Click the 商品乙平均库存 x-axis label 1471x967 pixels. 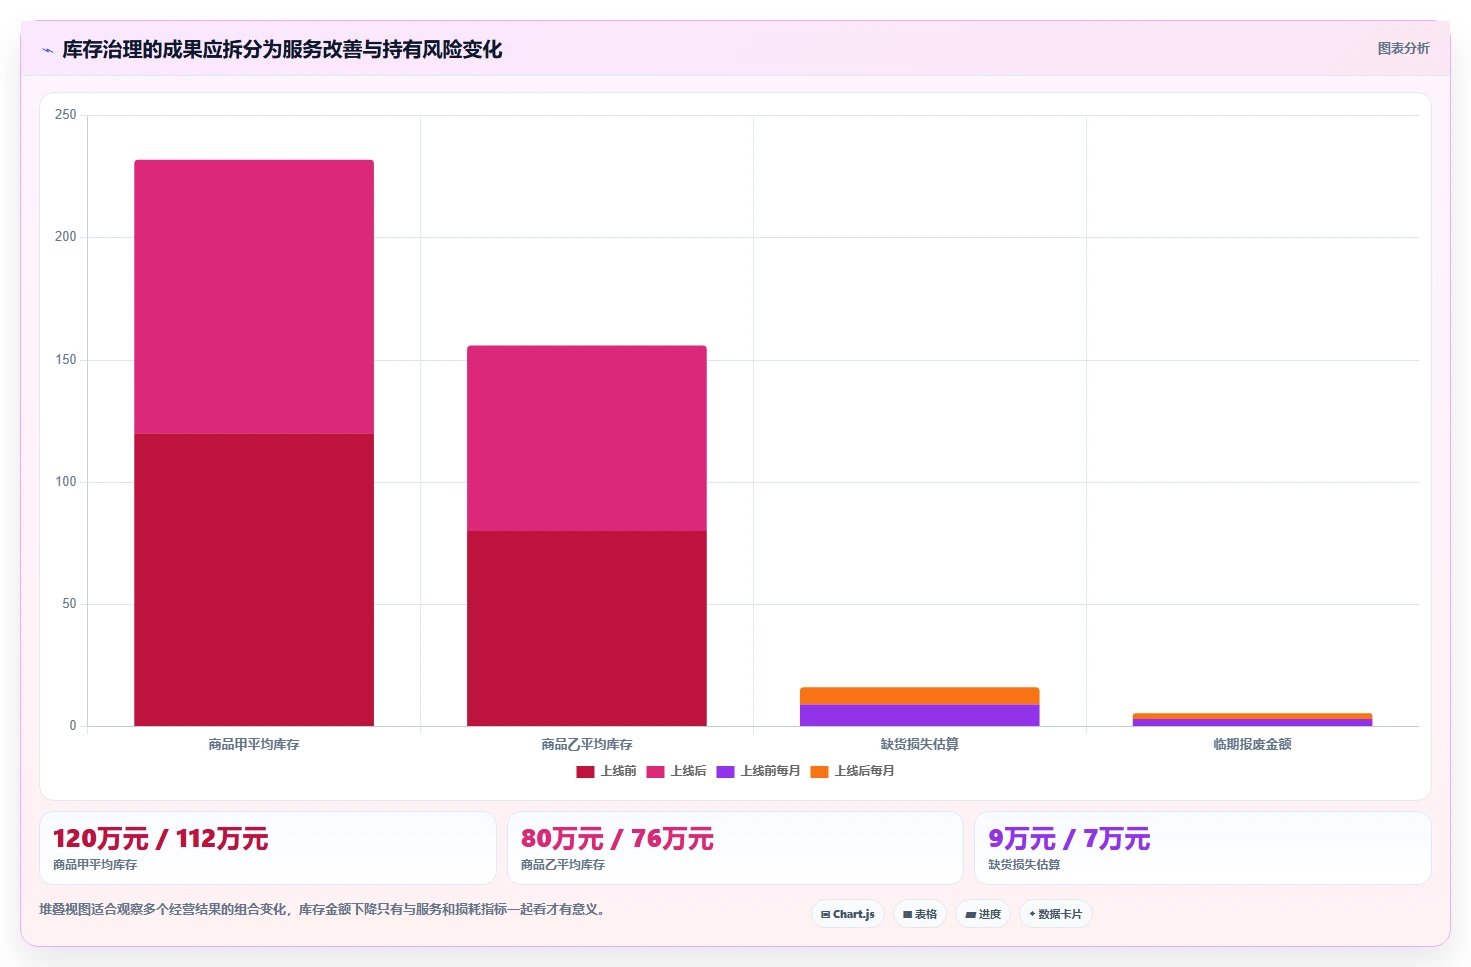587,744
